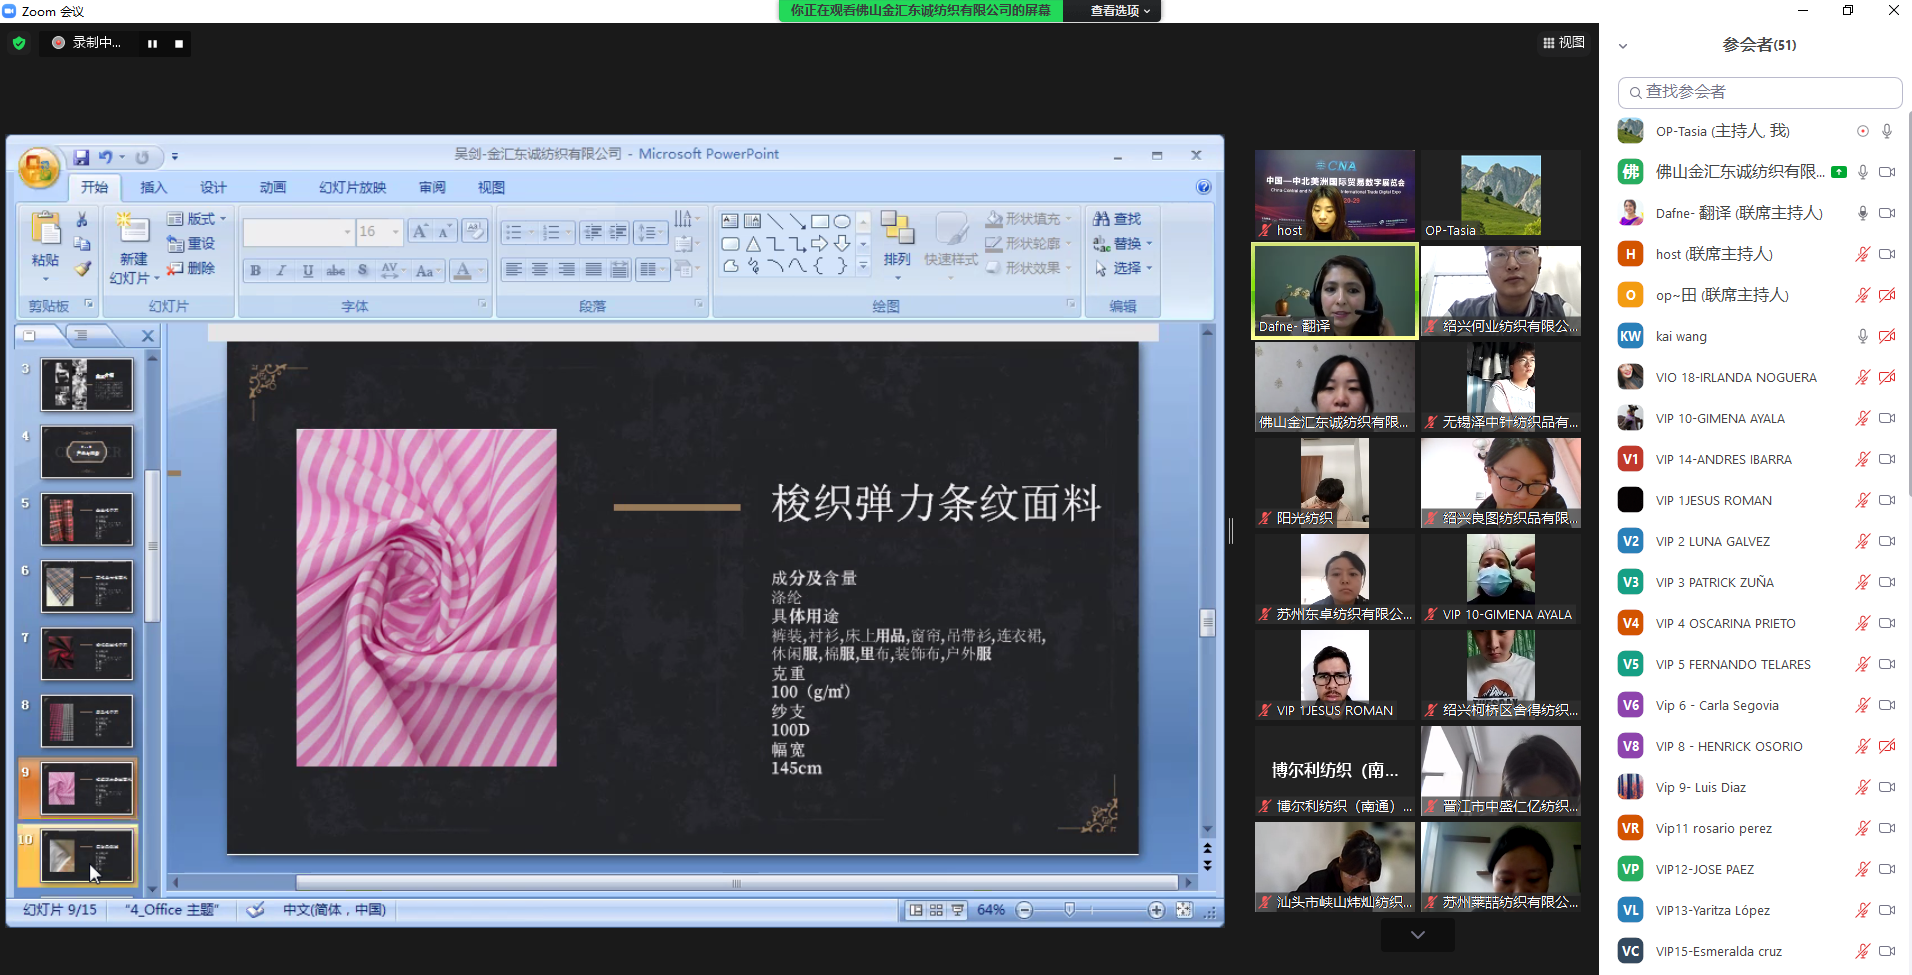Click the Save icon in quick access toolbar

point(81,157)
